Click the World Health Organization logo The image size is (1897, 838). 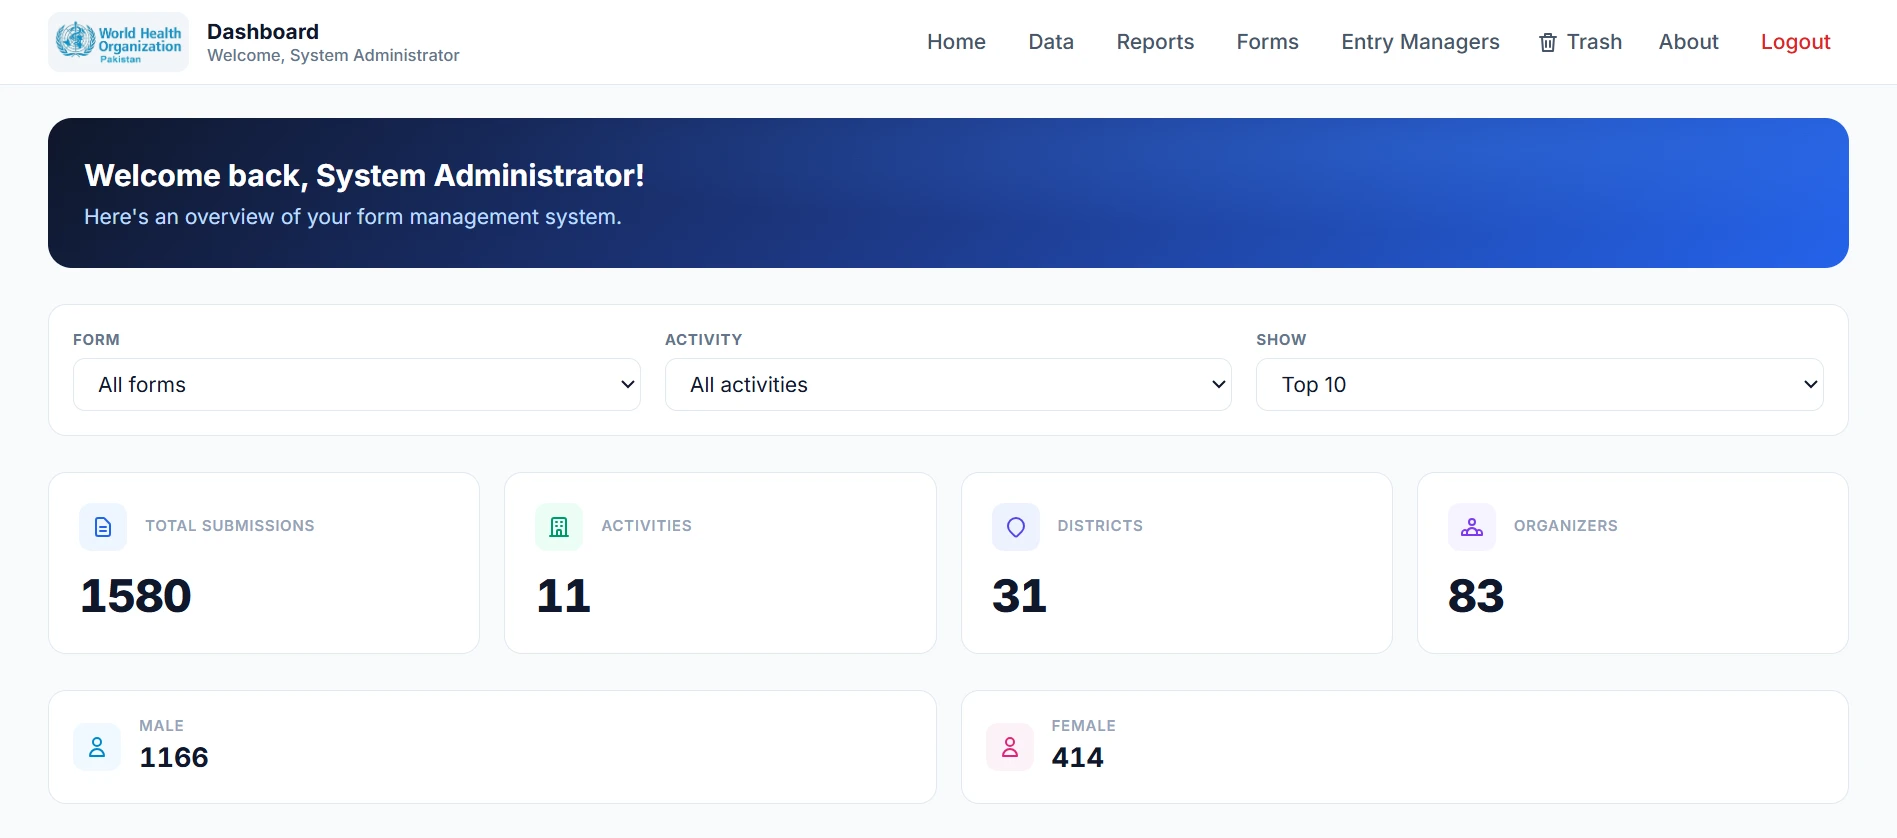tap(118, 42)
